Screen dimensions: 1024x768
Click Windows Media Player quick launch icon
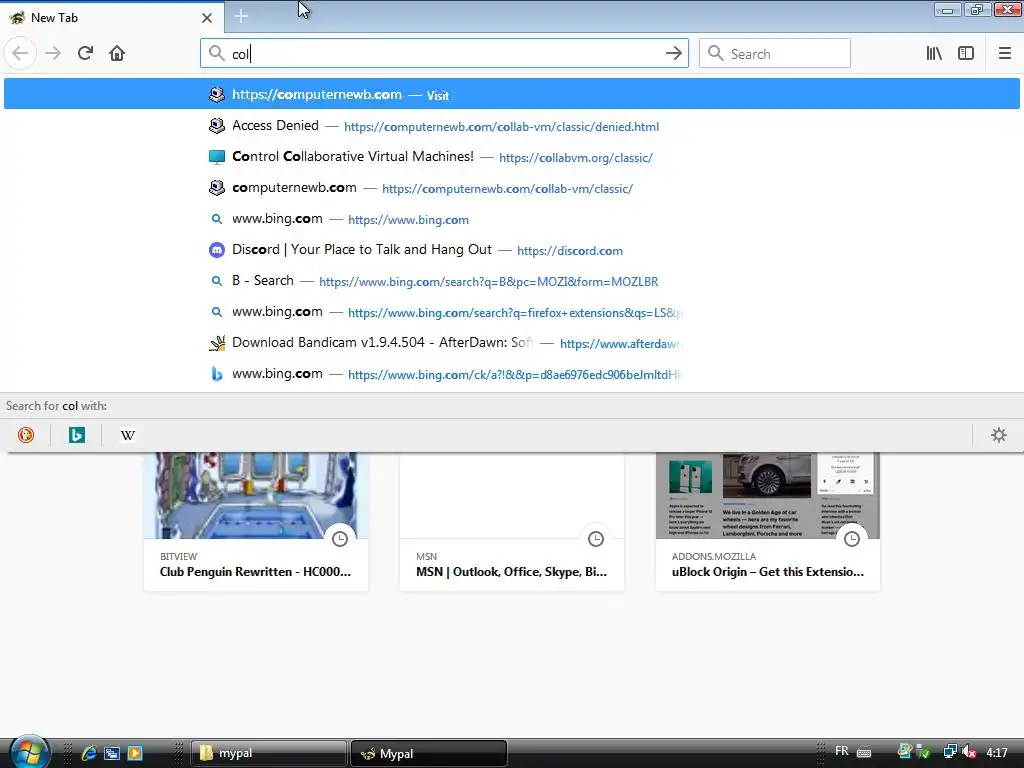click(x=135, y=753)
